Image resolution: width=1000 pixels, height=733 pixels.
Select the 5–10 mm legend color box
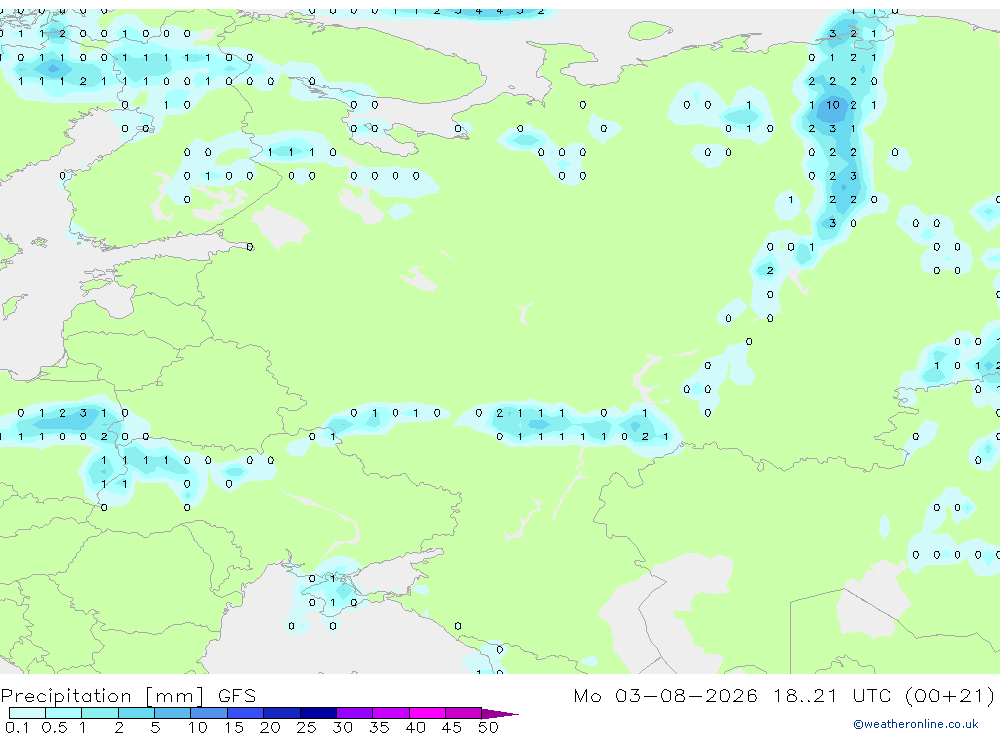[x=172, y=713]
